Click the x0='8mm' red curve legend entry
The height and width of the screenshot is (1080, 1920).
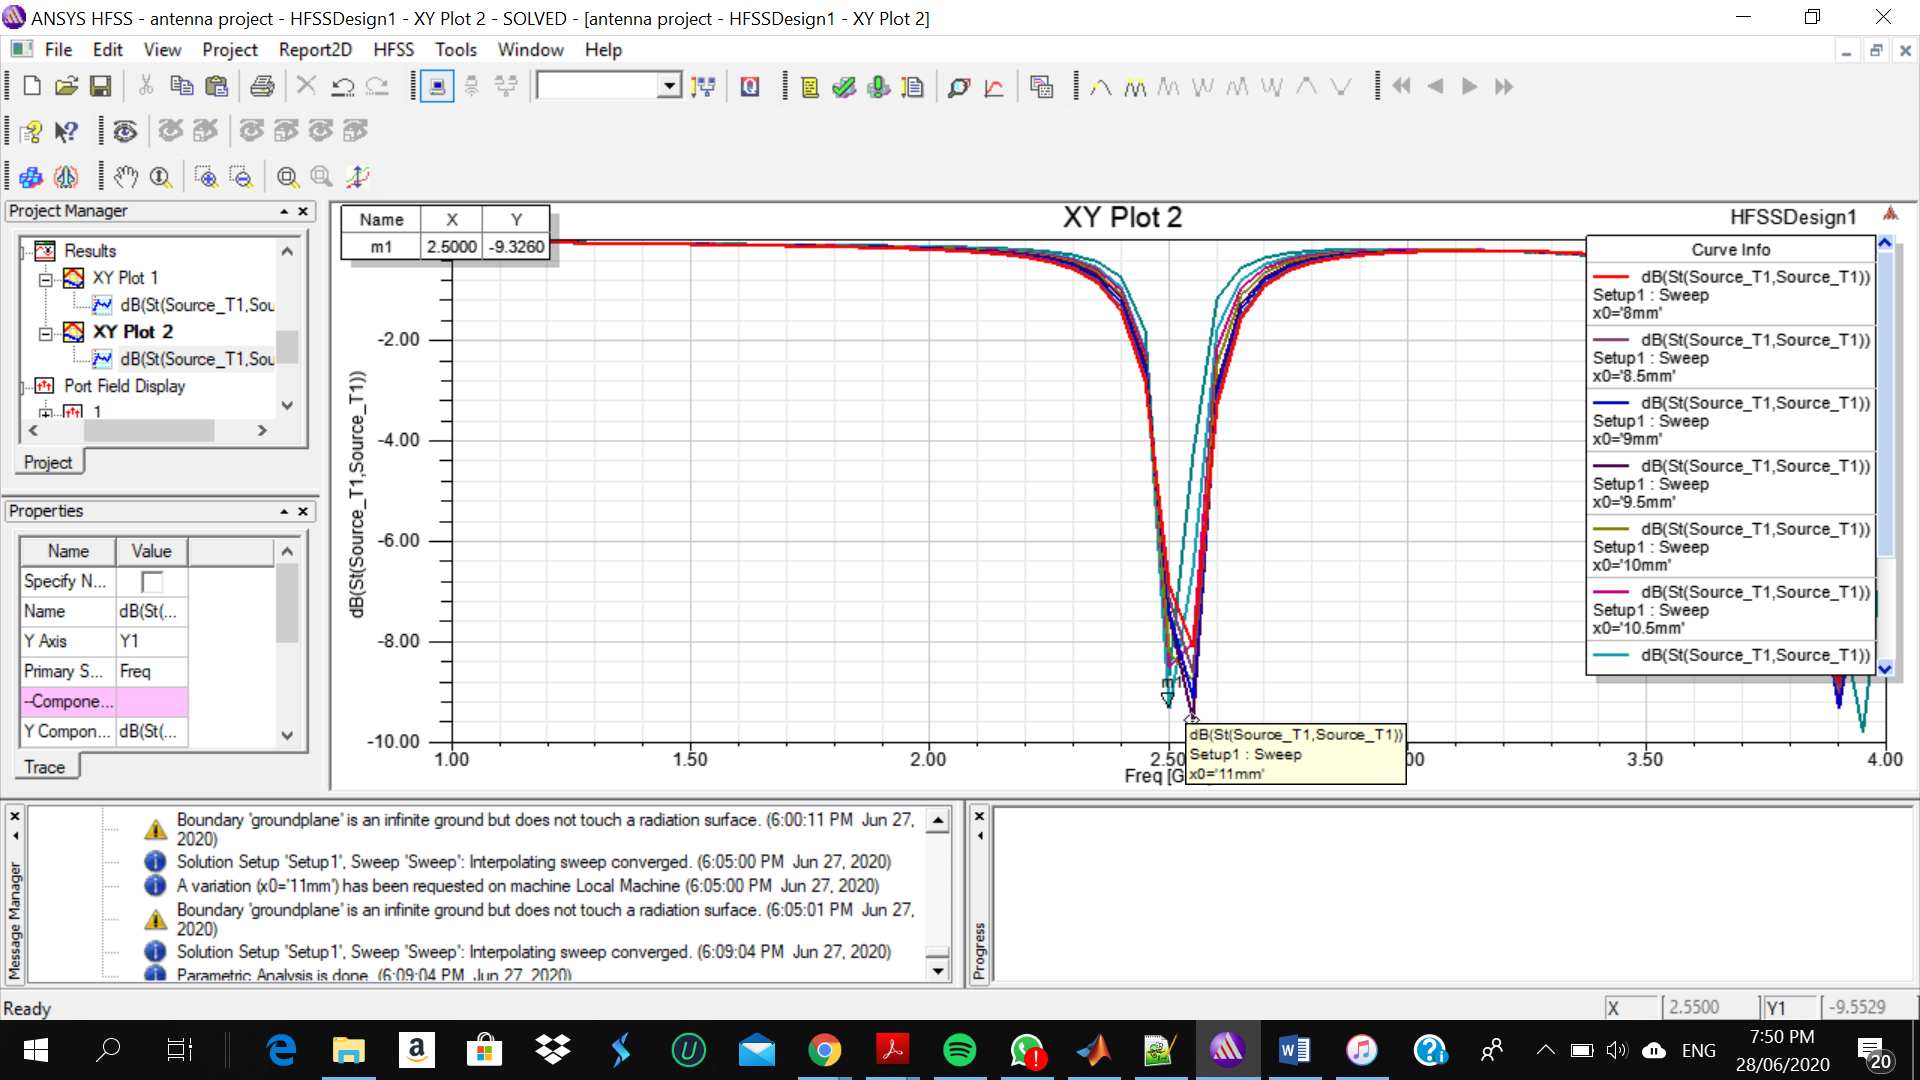[x=1730, y=295]
